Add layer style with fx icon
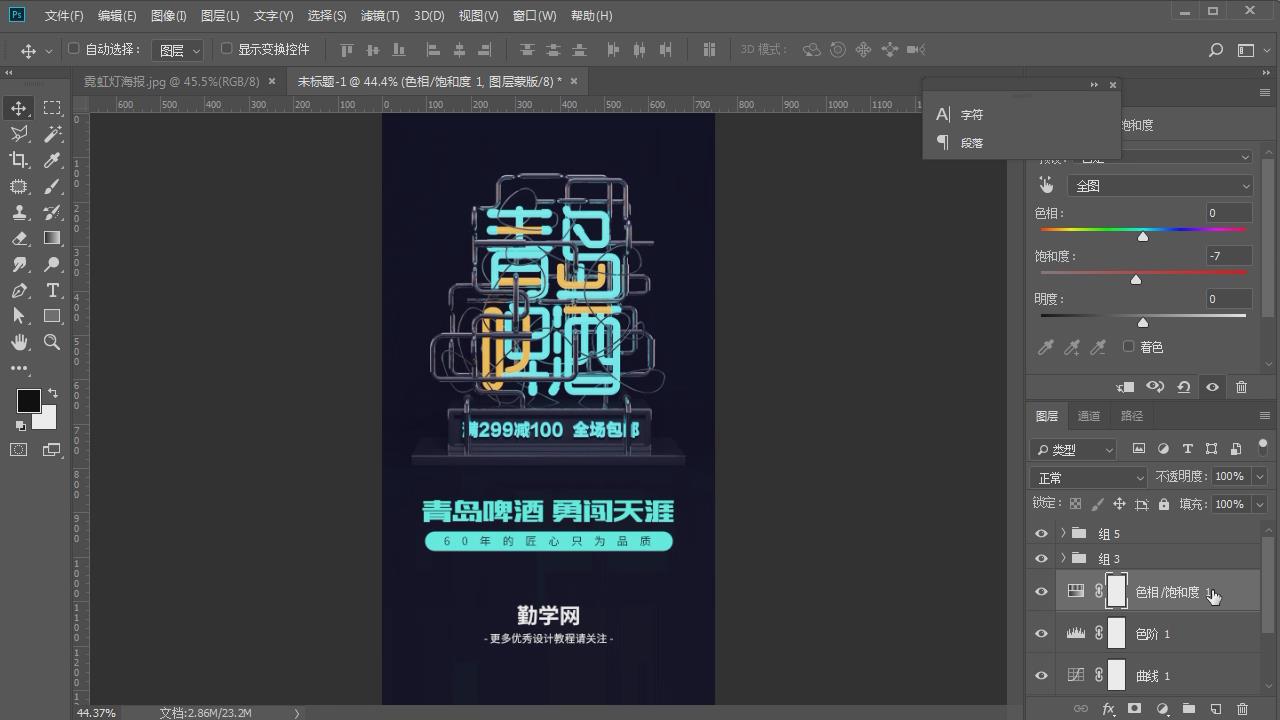This screenshot has width=1280, height=720. pyautogui.click(x=1108, y=709)
